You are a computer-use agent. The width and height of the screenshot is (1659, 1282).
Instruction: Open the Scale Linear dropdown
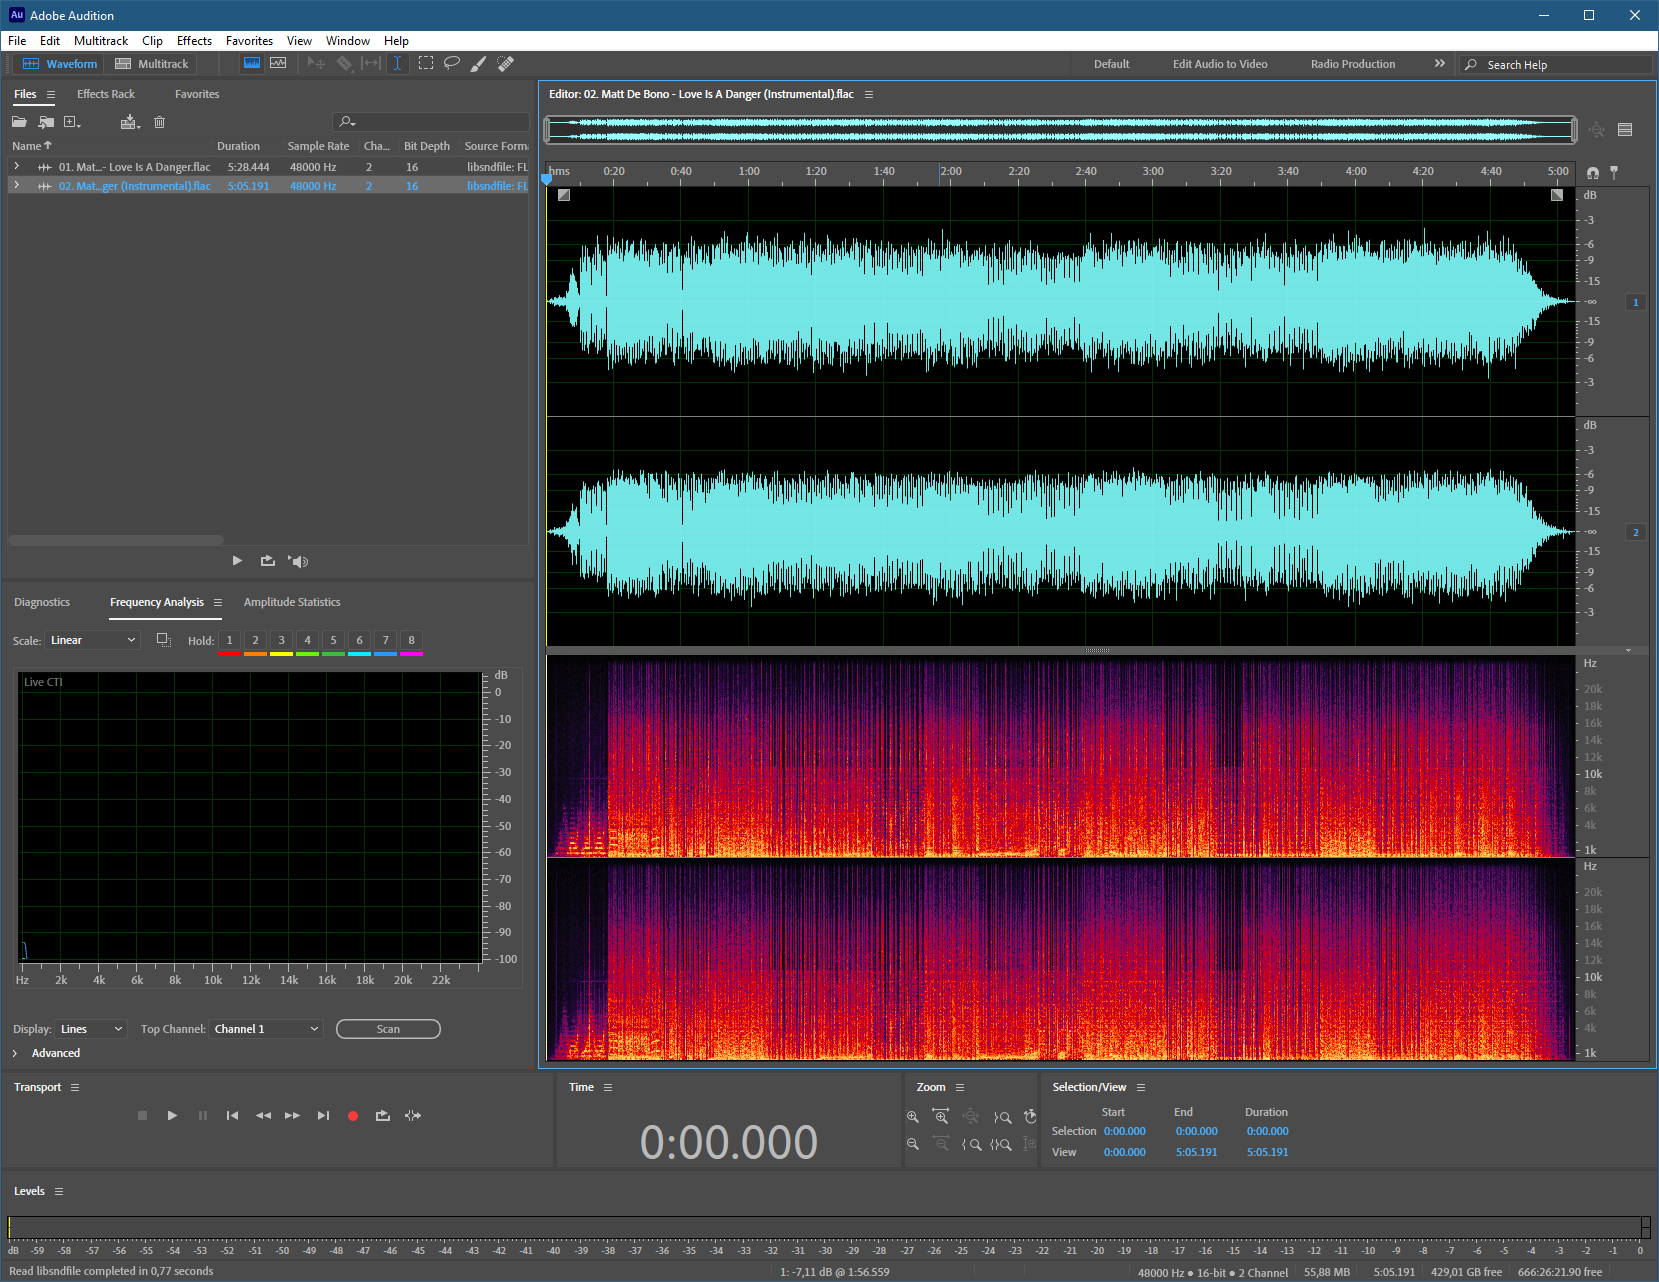point(92,640)
